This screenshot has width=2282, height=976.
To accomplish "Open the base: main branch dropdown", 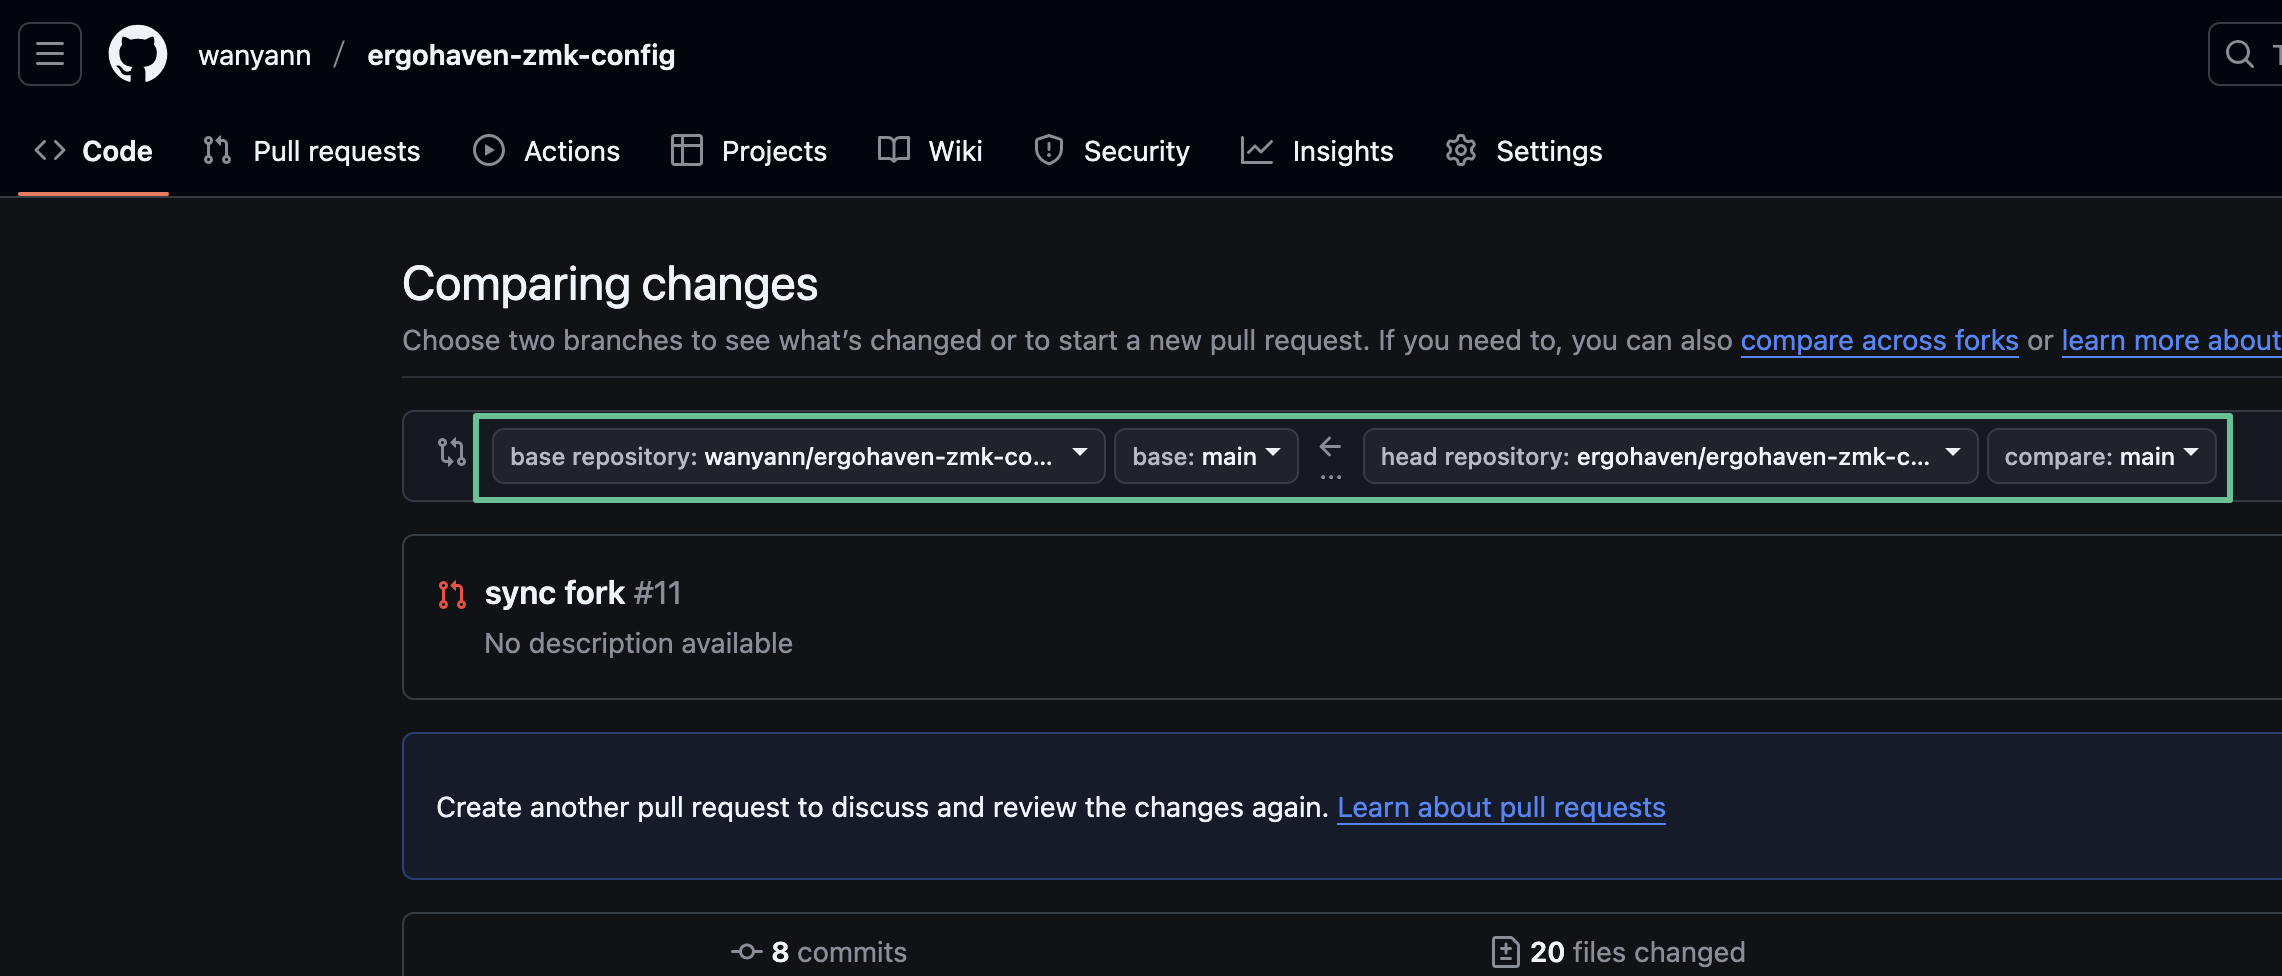I will 1206,456.
